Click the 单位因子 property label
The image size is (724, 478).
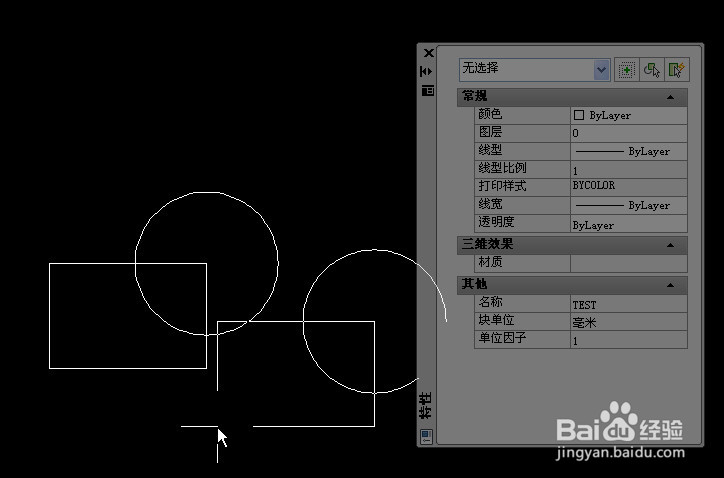[x=502, y=338]
